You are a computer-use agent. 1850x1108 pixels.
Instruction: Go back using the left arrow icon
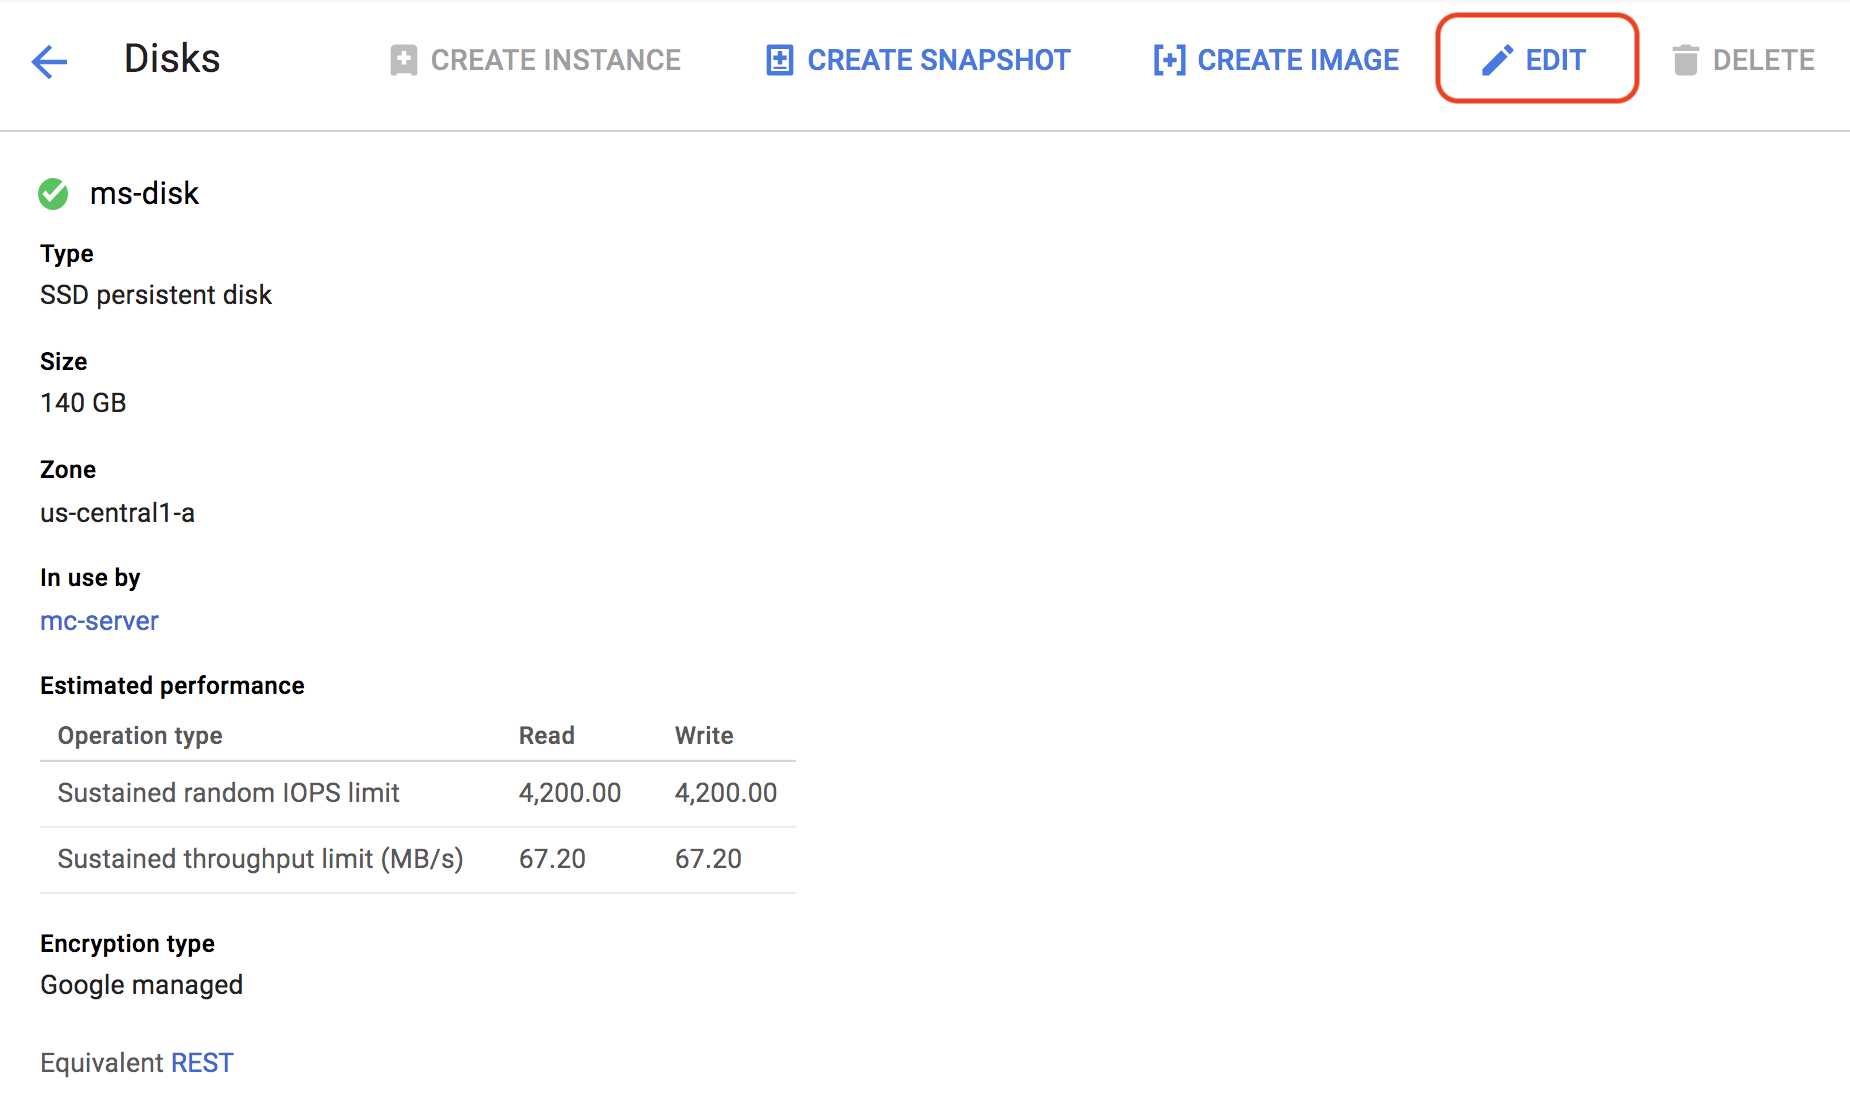[49, 61]
